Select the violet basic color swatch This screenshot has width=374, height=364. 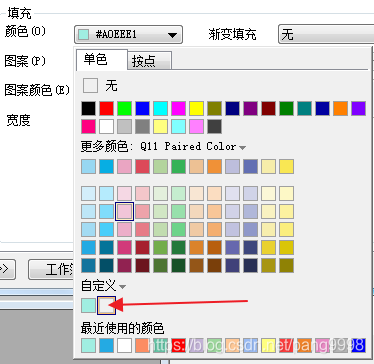(358, 109)
